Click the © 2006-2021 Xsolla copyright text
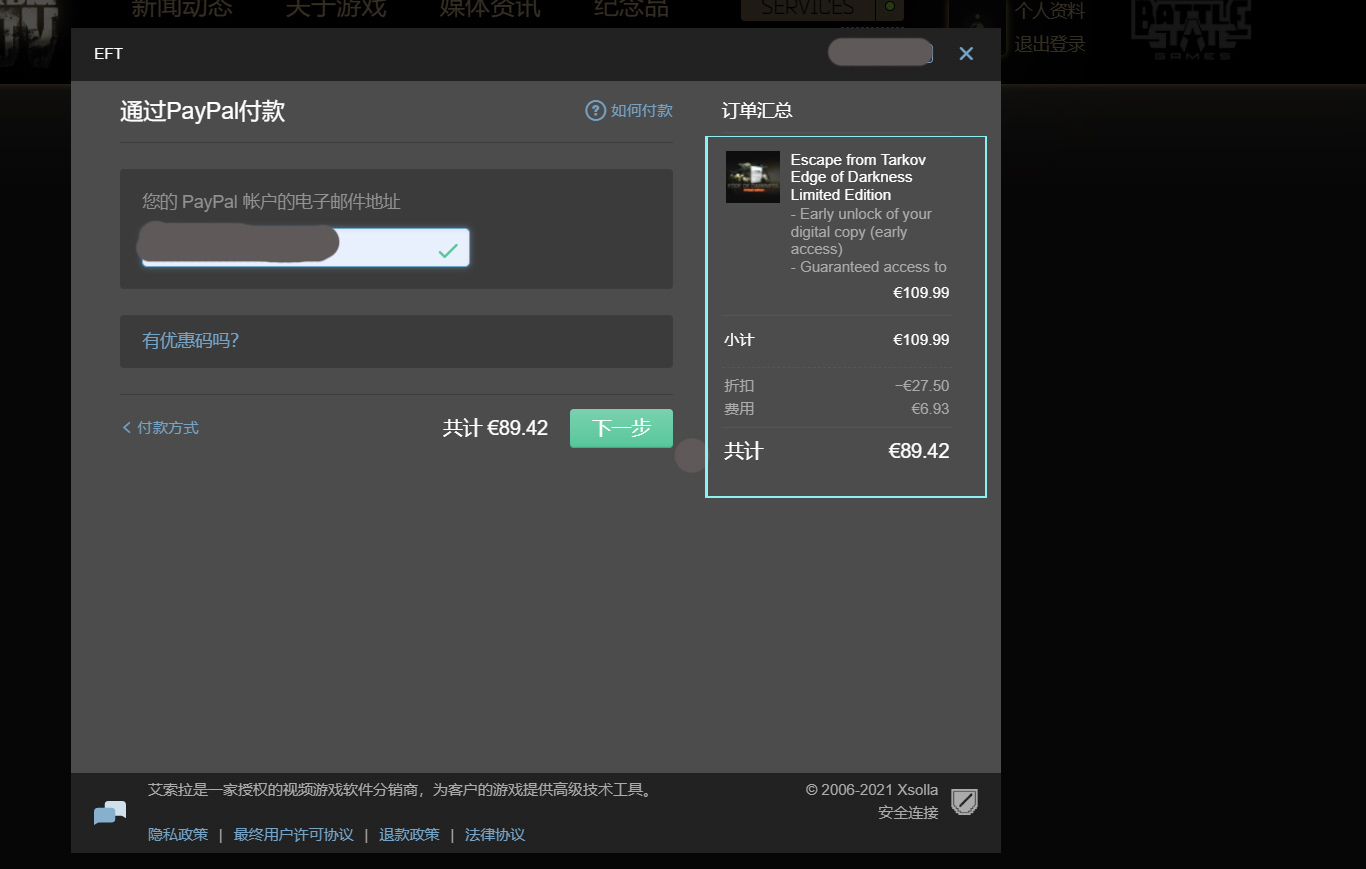Image resolution: width=1366 pixels, height=869 pixels. tap(872, 790)
